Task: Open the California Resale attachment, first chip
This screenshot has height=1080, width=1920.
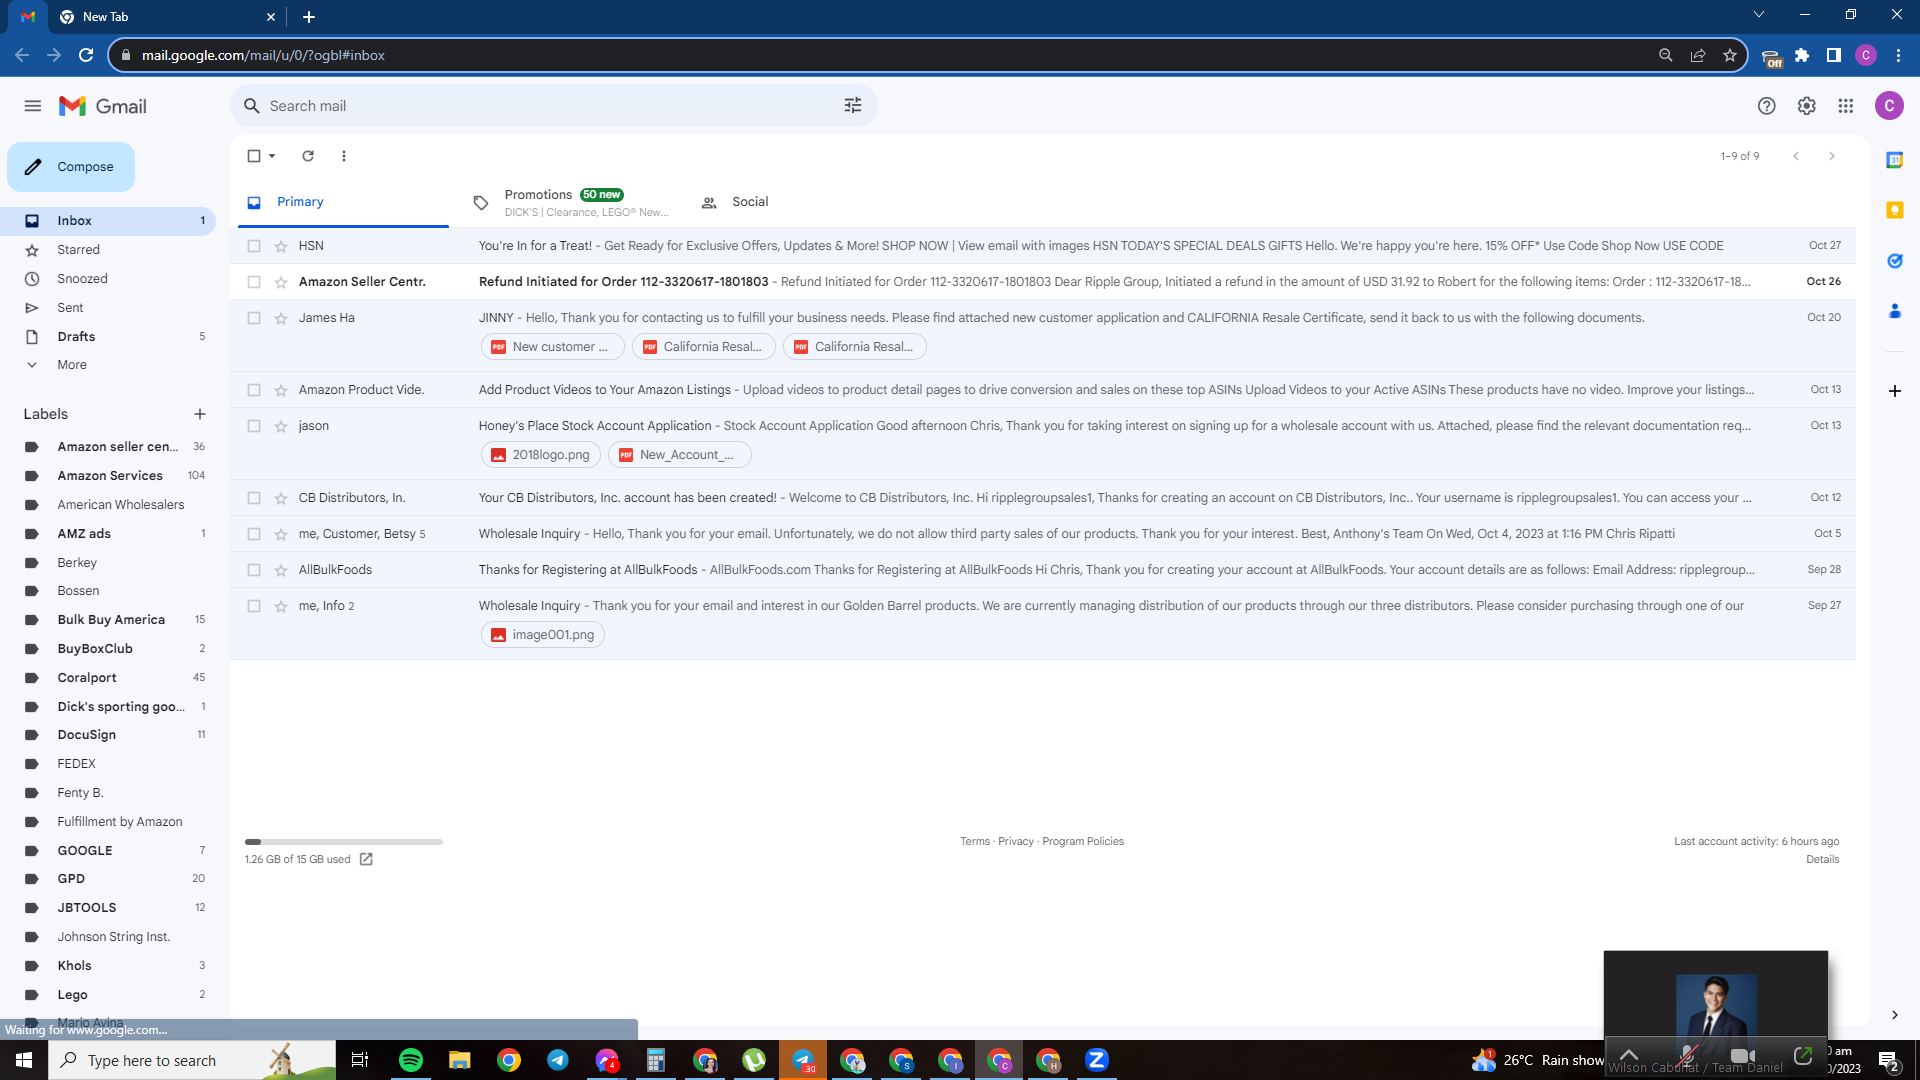Action: click(704, 347)
